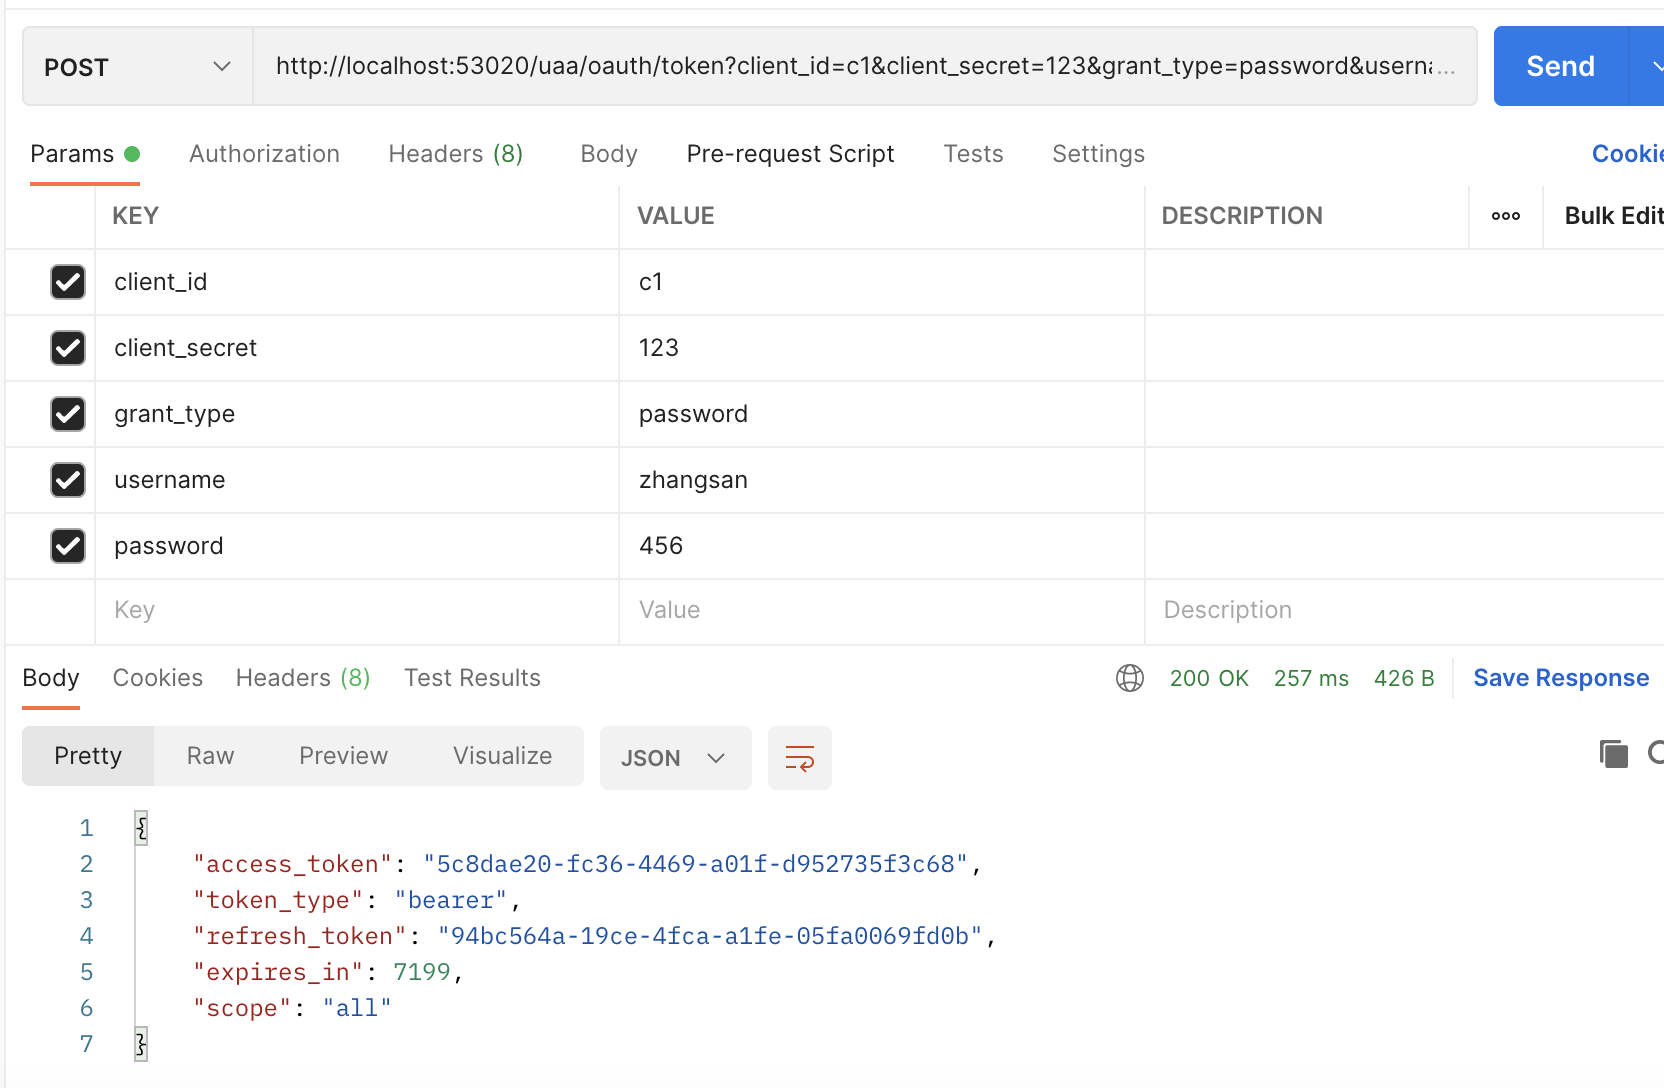The width and height of the screenshot is (1664, 1088).
Task: Click the value cell containing zhangsan
Action: point(882,480)
